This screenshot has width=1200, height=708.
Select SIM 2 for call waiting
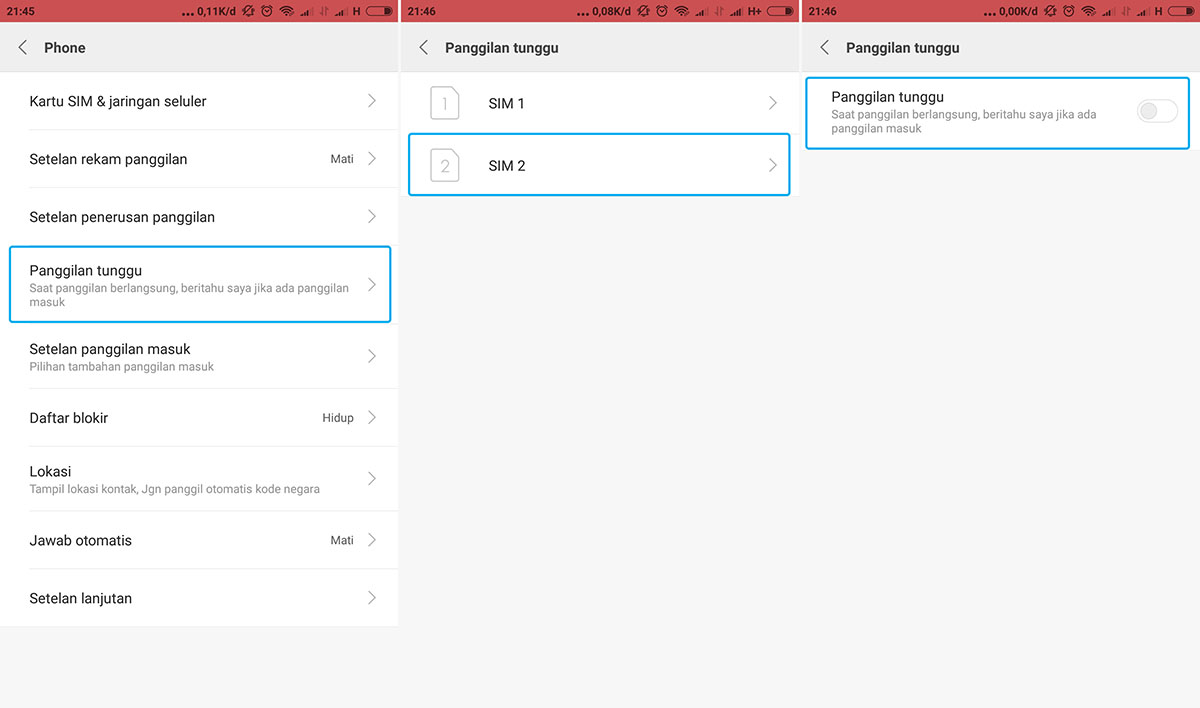coord(599,165)
